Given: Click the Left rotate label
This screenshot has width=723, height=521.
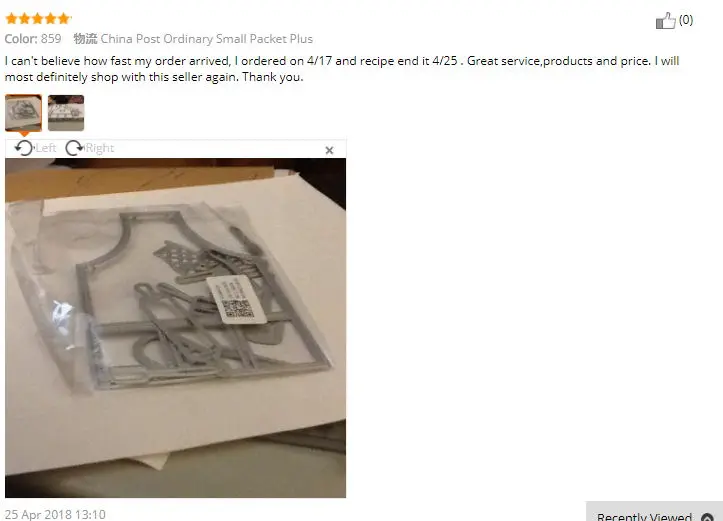Looking at the screenshot, I should pyautogui.click(x=46, y=148).
